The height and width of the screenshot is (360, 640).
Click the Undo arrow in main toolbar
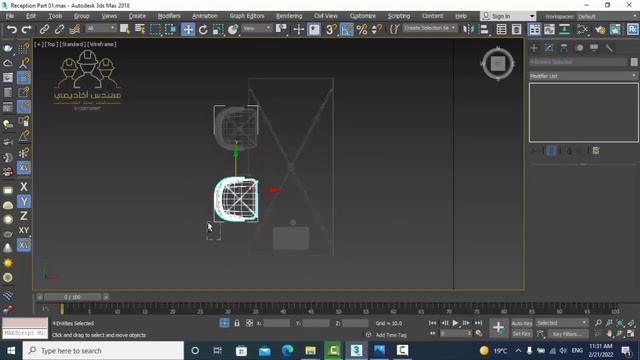point(12,29)
